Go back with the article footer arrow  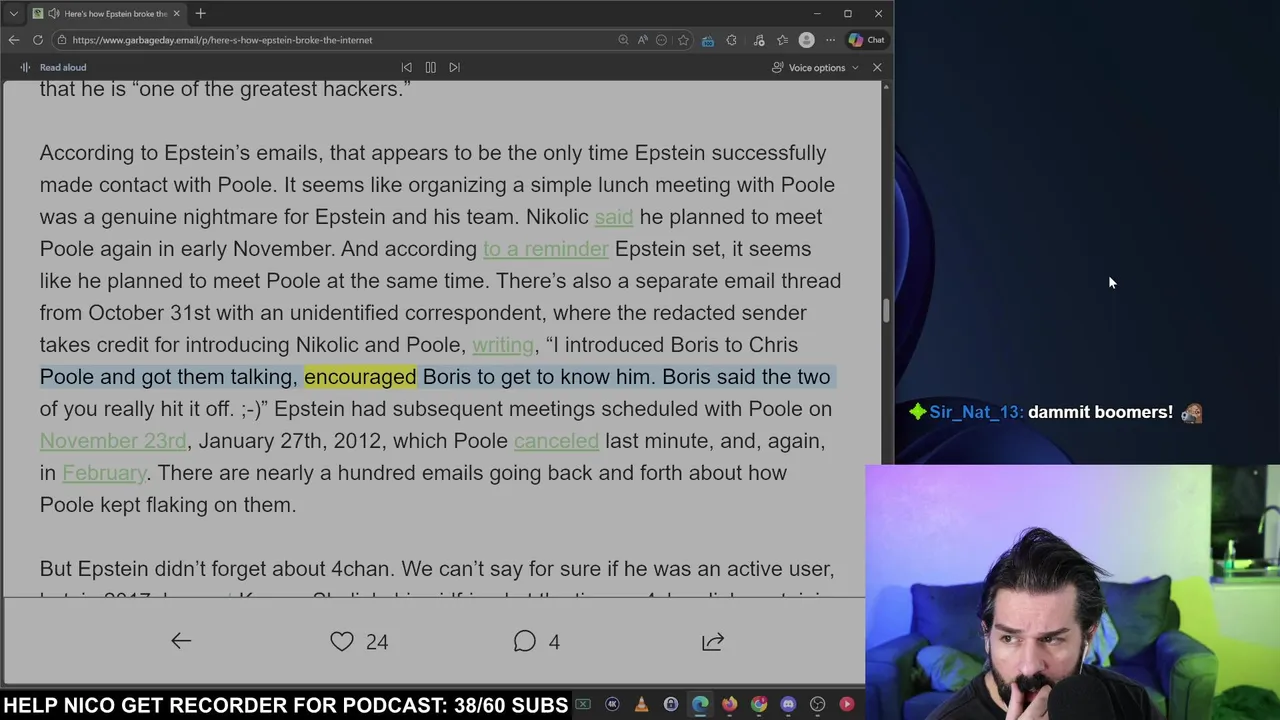click(x=181, y=641)
